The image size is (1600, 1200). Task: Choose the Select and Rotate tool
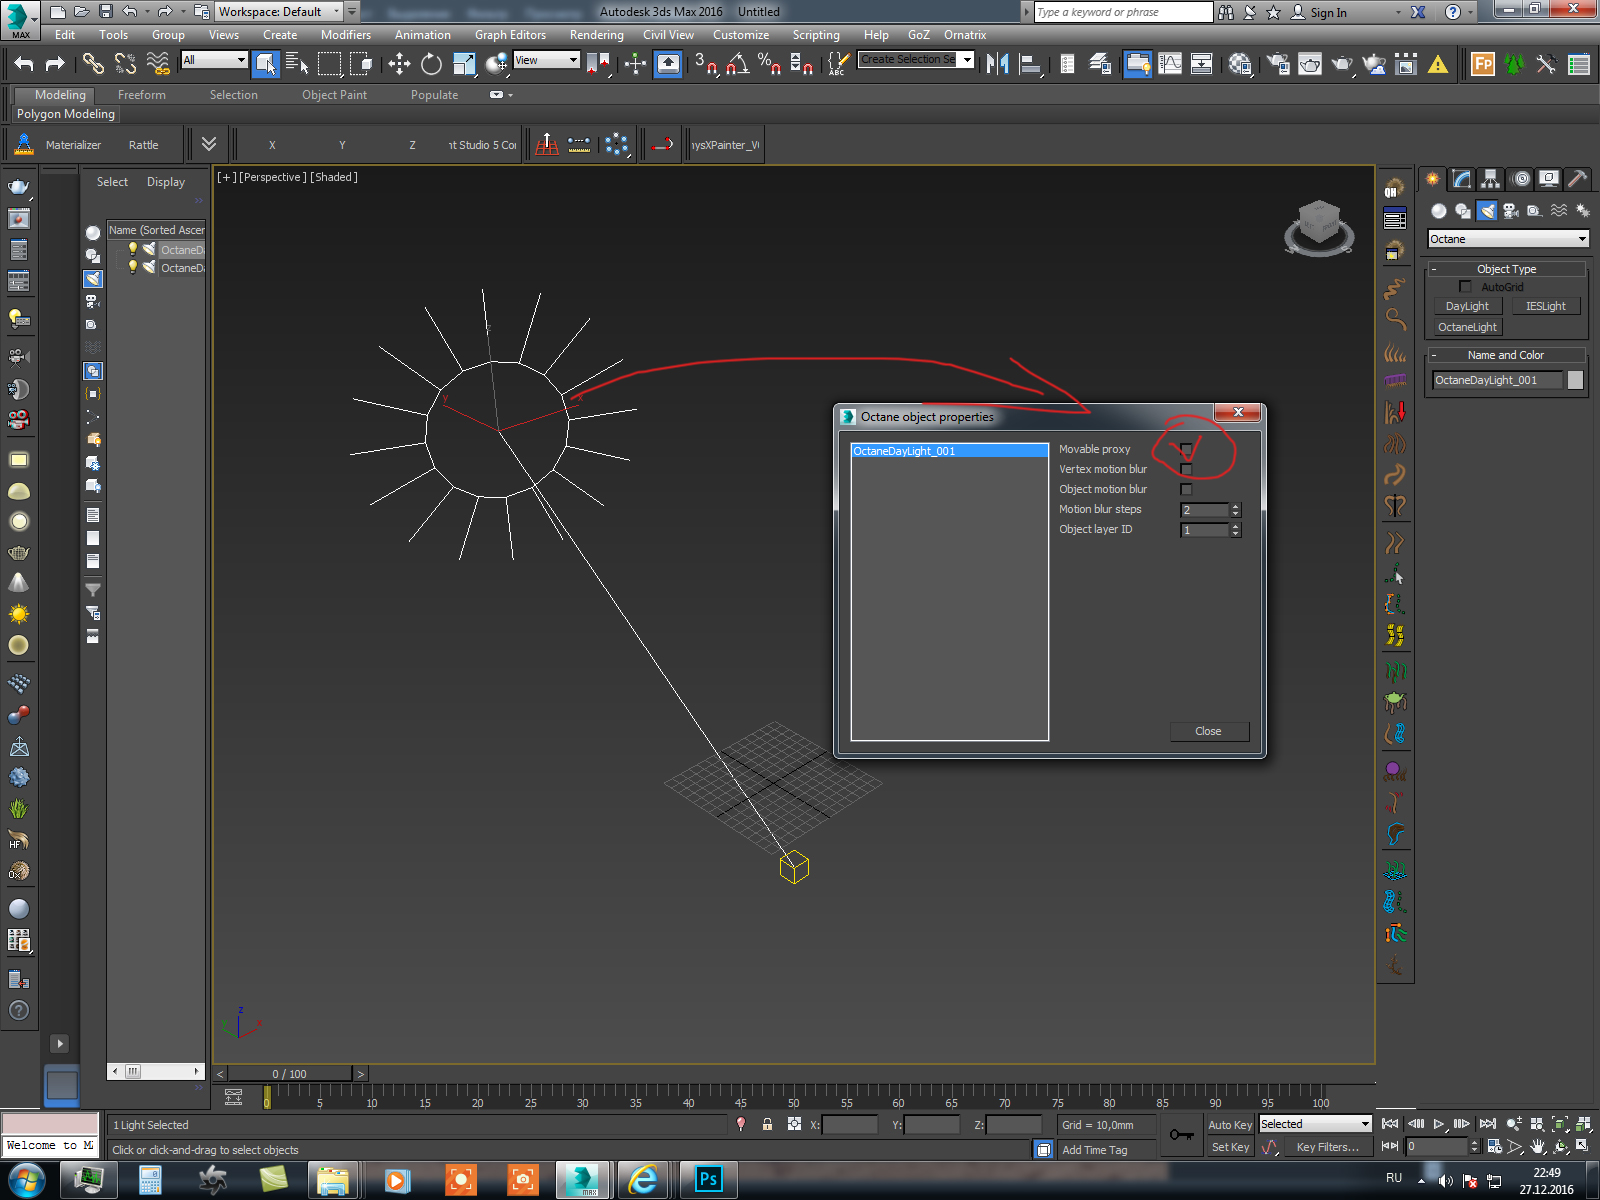431,64
